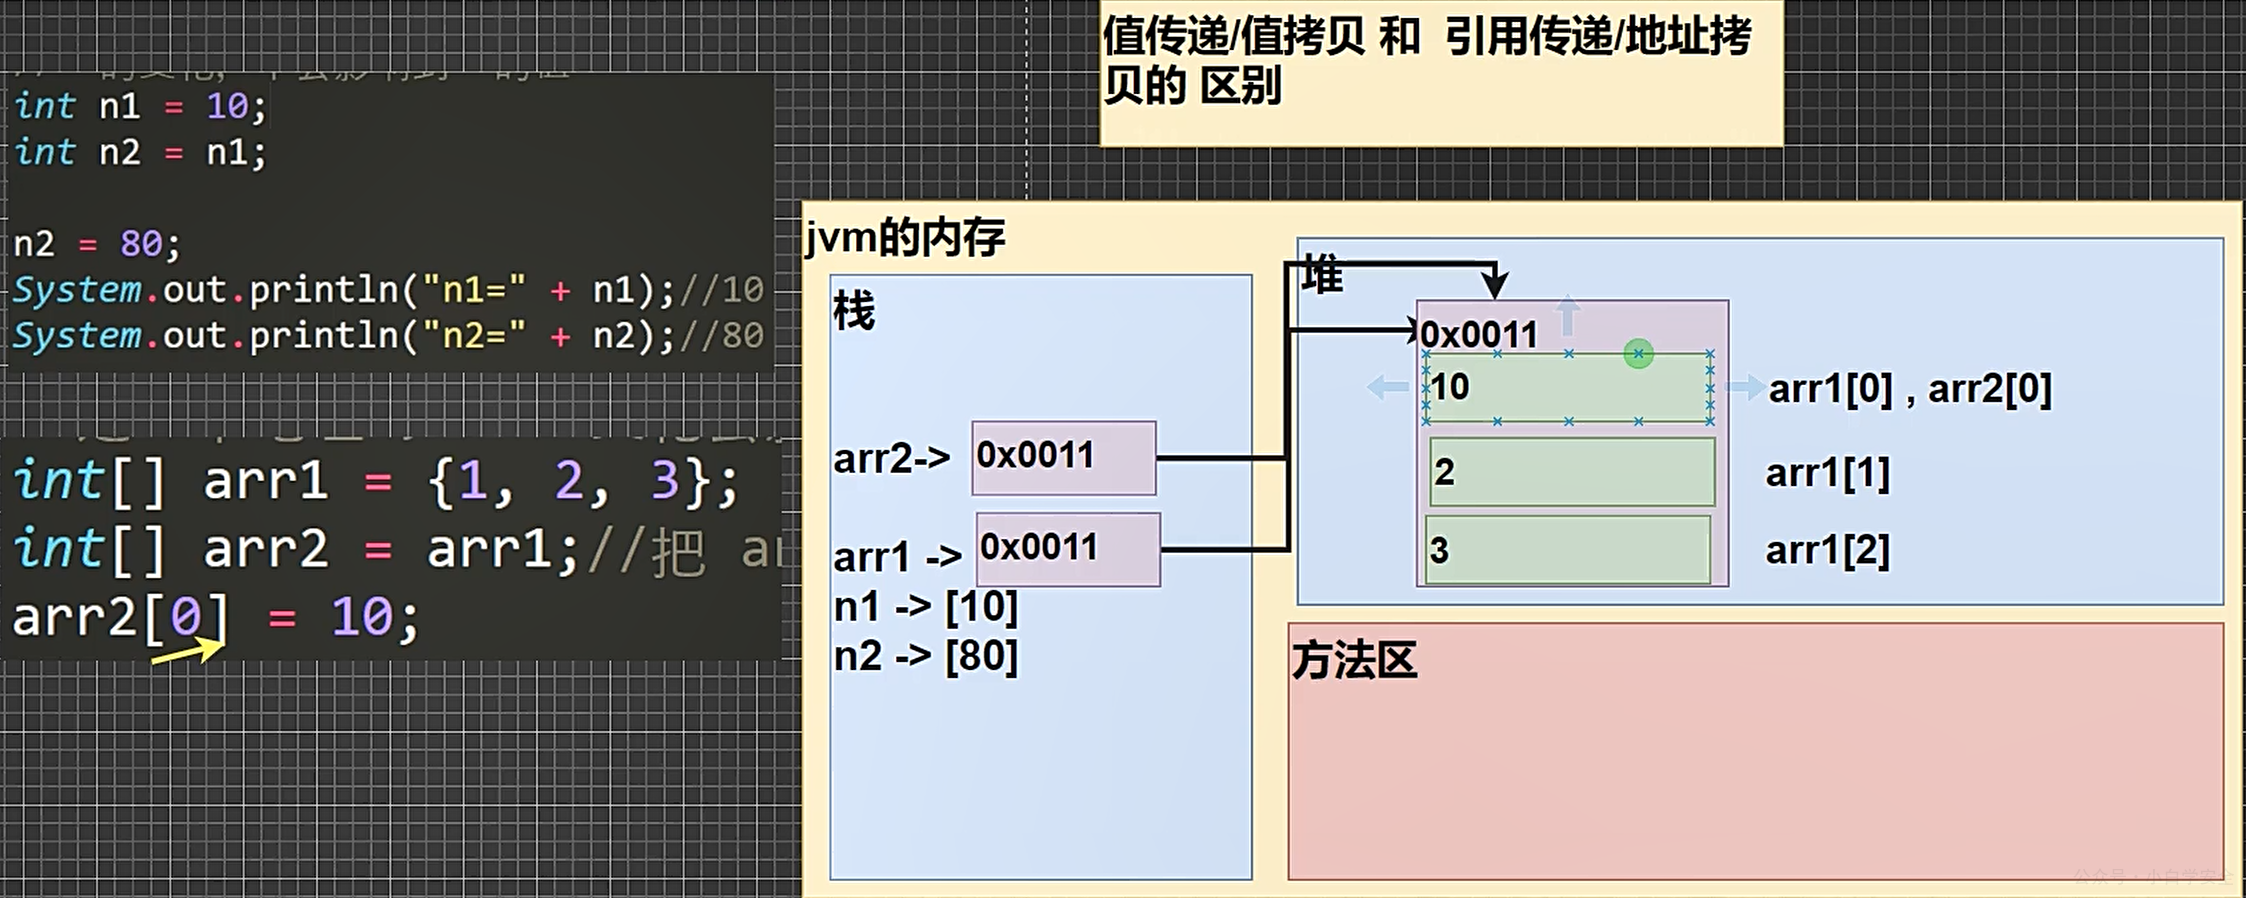
Task: Select the green heap cell containing 3
Action: [1568, 549]
